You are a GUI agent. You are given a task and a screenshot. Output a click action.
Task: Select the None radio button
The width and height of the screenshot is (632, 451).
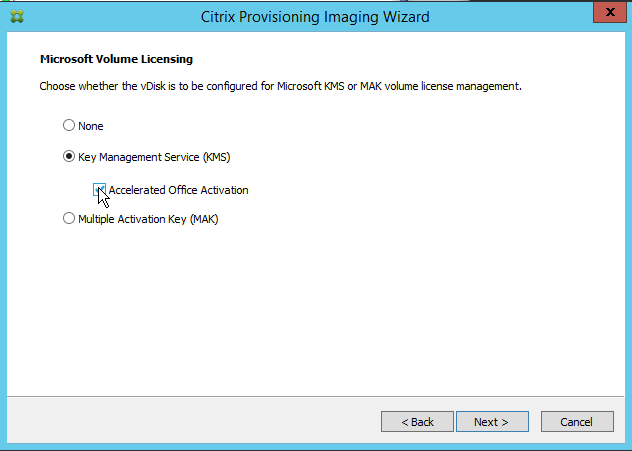click(68, 126)
